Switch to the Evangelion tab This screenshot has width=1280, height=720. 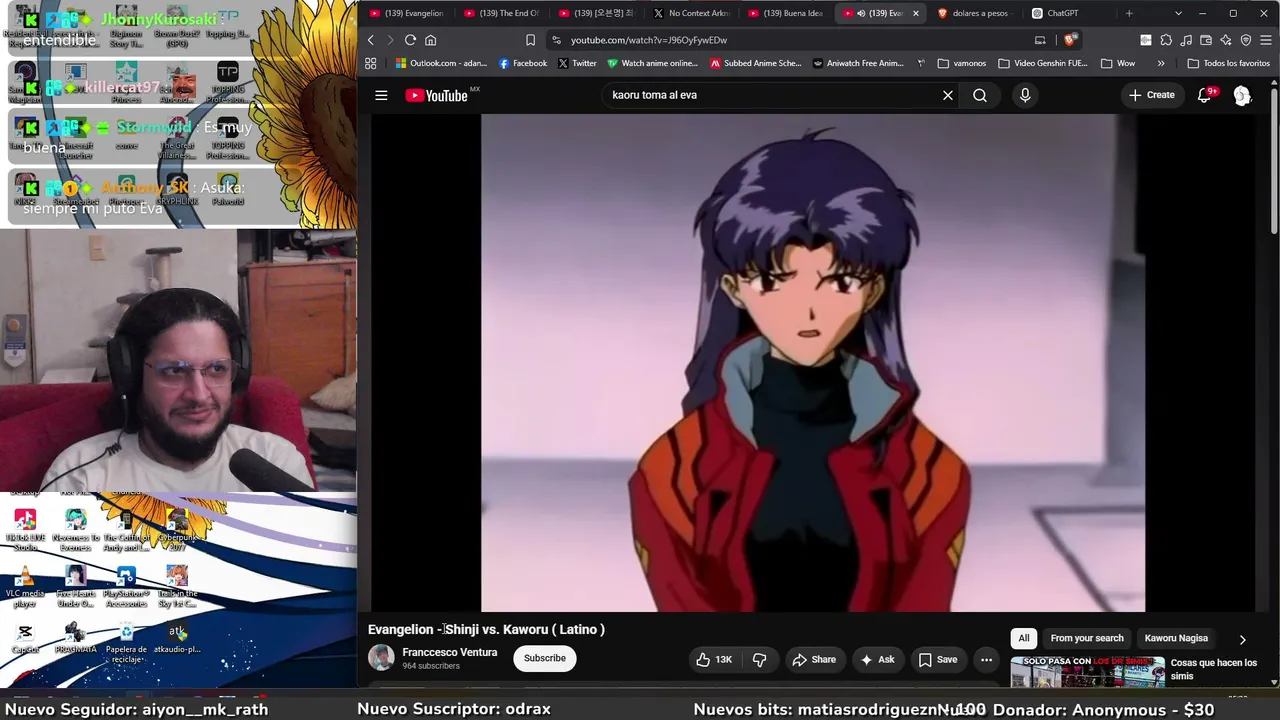pyautogui.click(x=407, y=13)
